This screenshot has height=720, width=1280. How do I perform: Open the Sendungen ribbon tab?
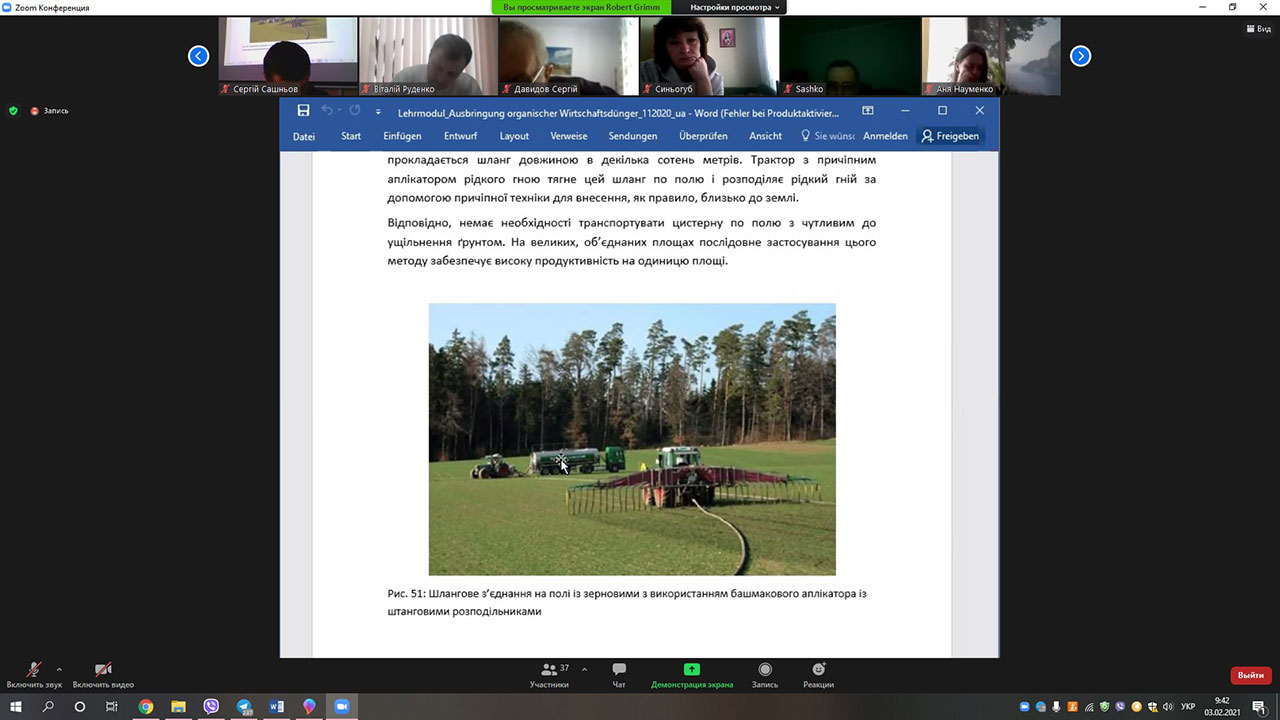coord(633,136)
